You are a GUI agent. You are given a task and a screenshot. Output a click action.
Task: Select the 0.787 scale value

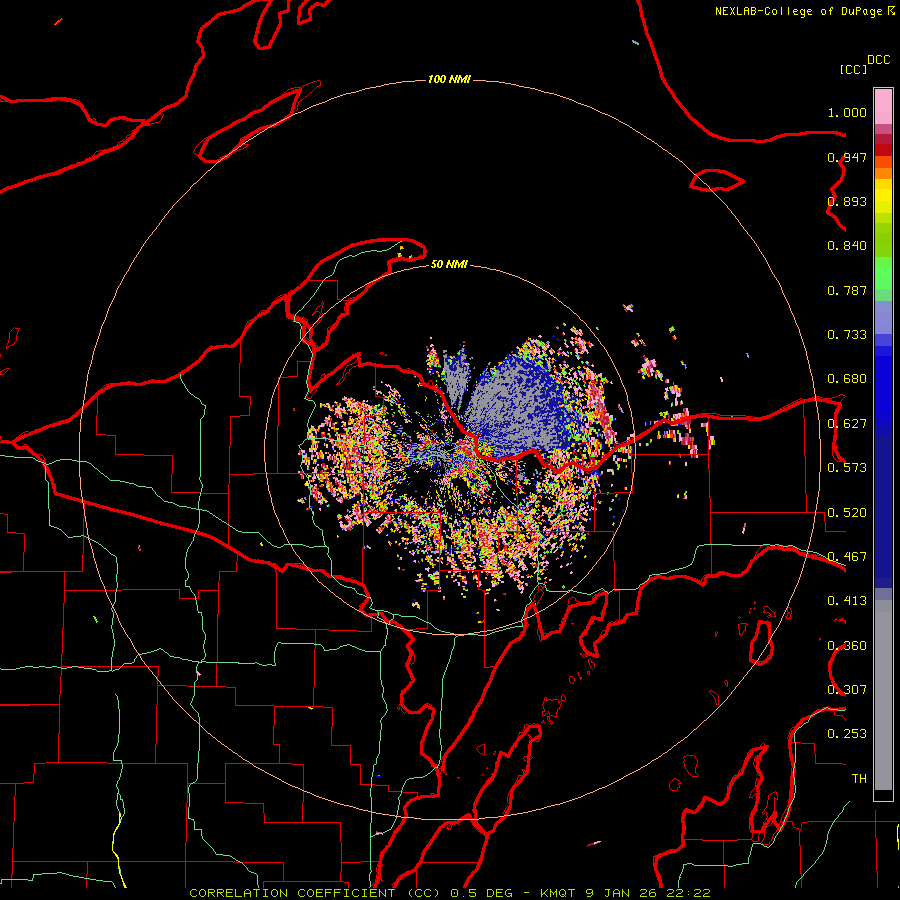[847, 290]
